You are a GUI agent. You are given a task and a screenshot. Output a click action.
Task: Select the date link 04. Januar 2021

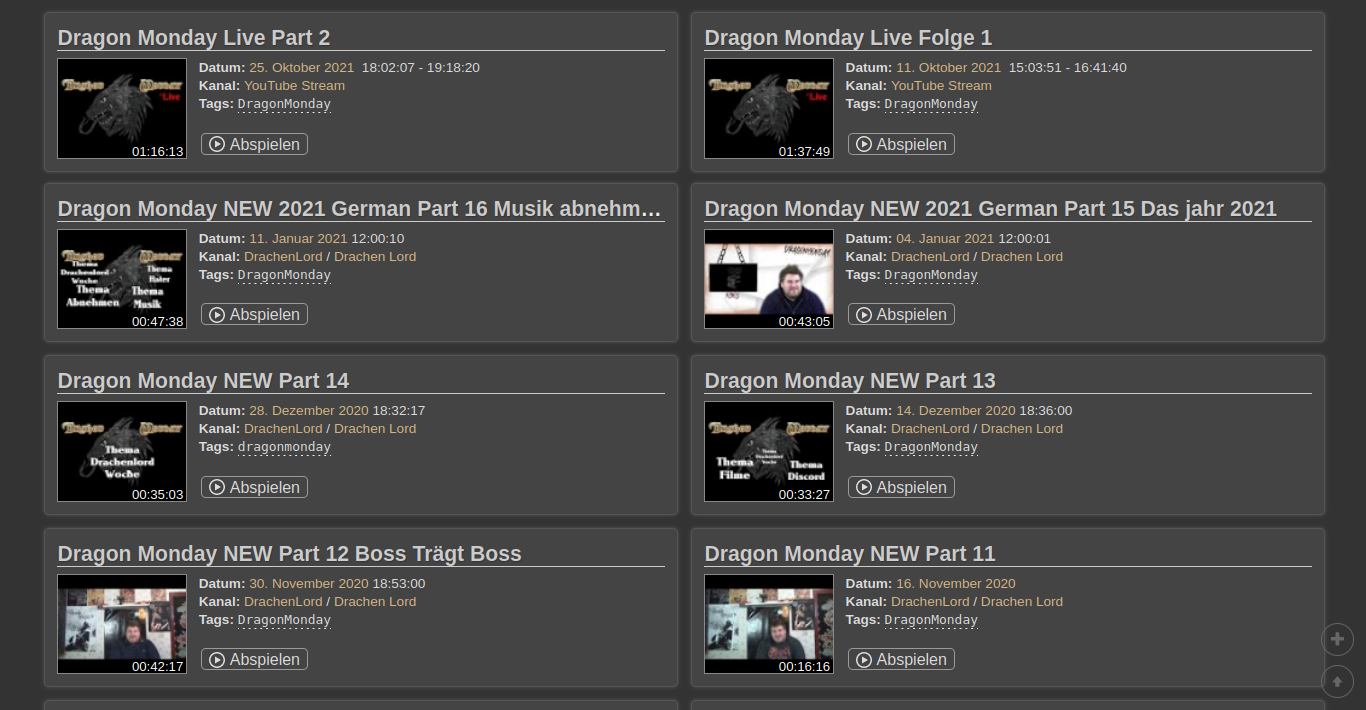(x=945, y=239)
